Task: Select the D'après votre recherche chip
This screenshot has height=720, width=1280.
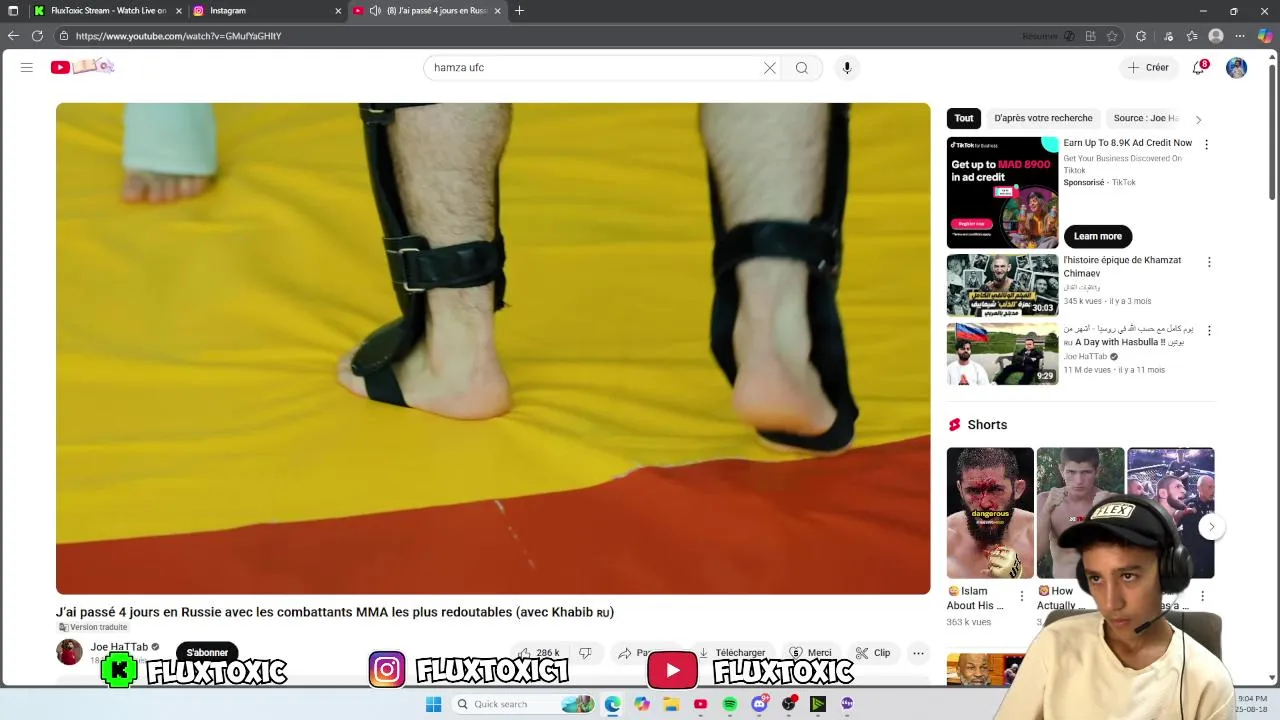Action: click(x=1043, y=118)
